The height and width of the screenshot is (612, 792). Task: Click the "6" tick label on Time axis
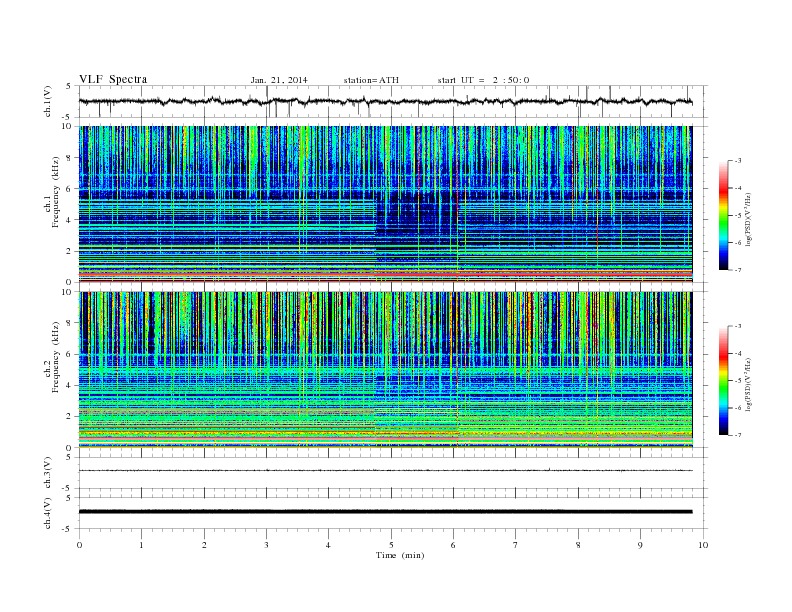click(x=454, y=545)
